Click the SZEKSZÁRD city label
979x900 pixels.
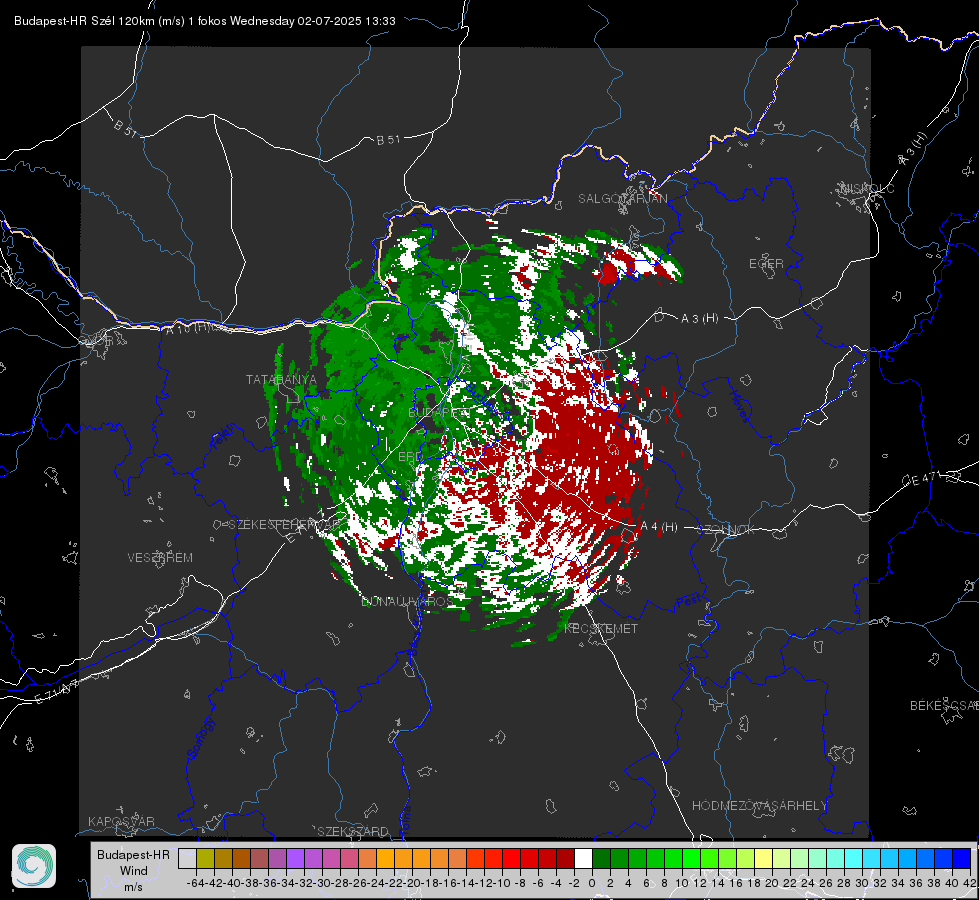pos(353,831)
